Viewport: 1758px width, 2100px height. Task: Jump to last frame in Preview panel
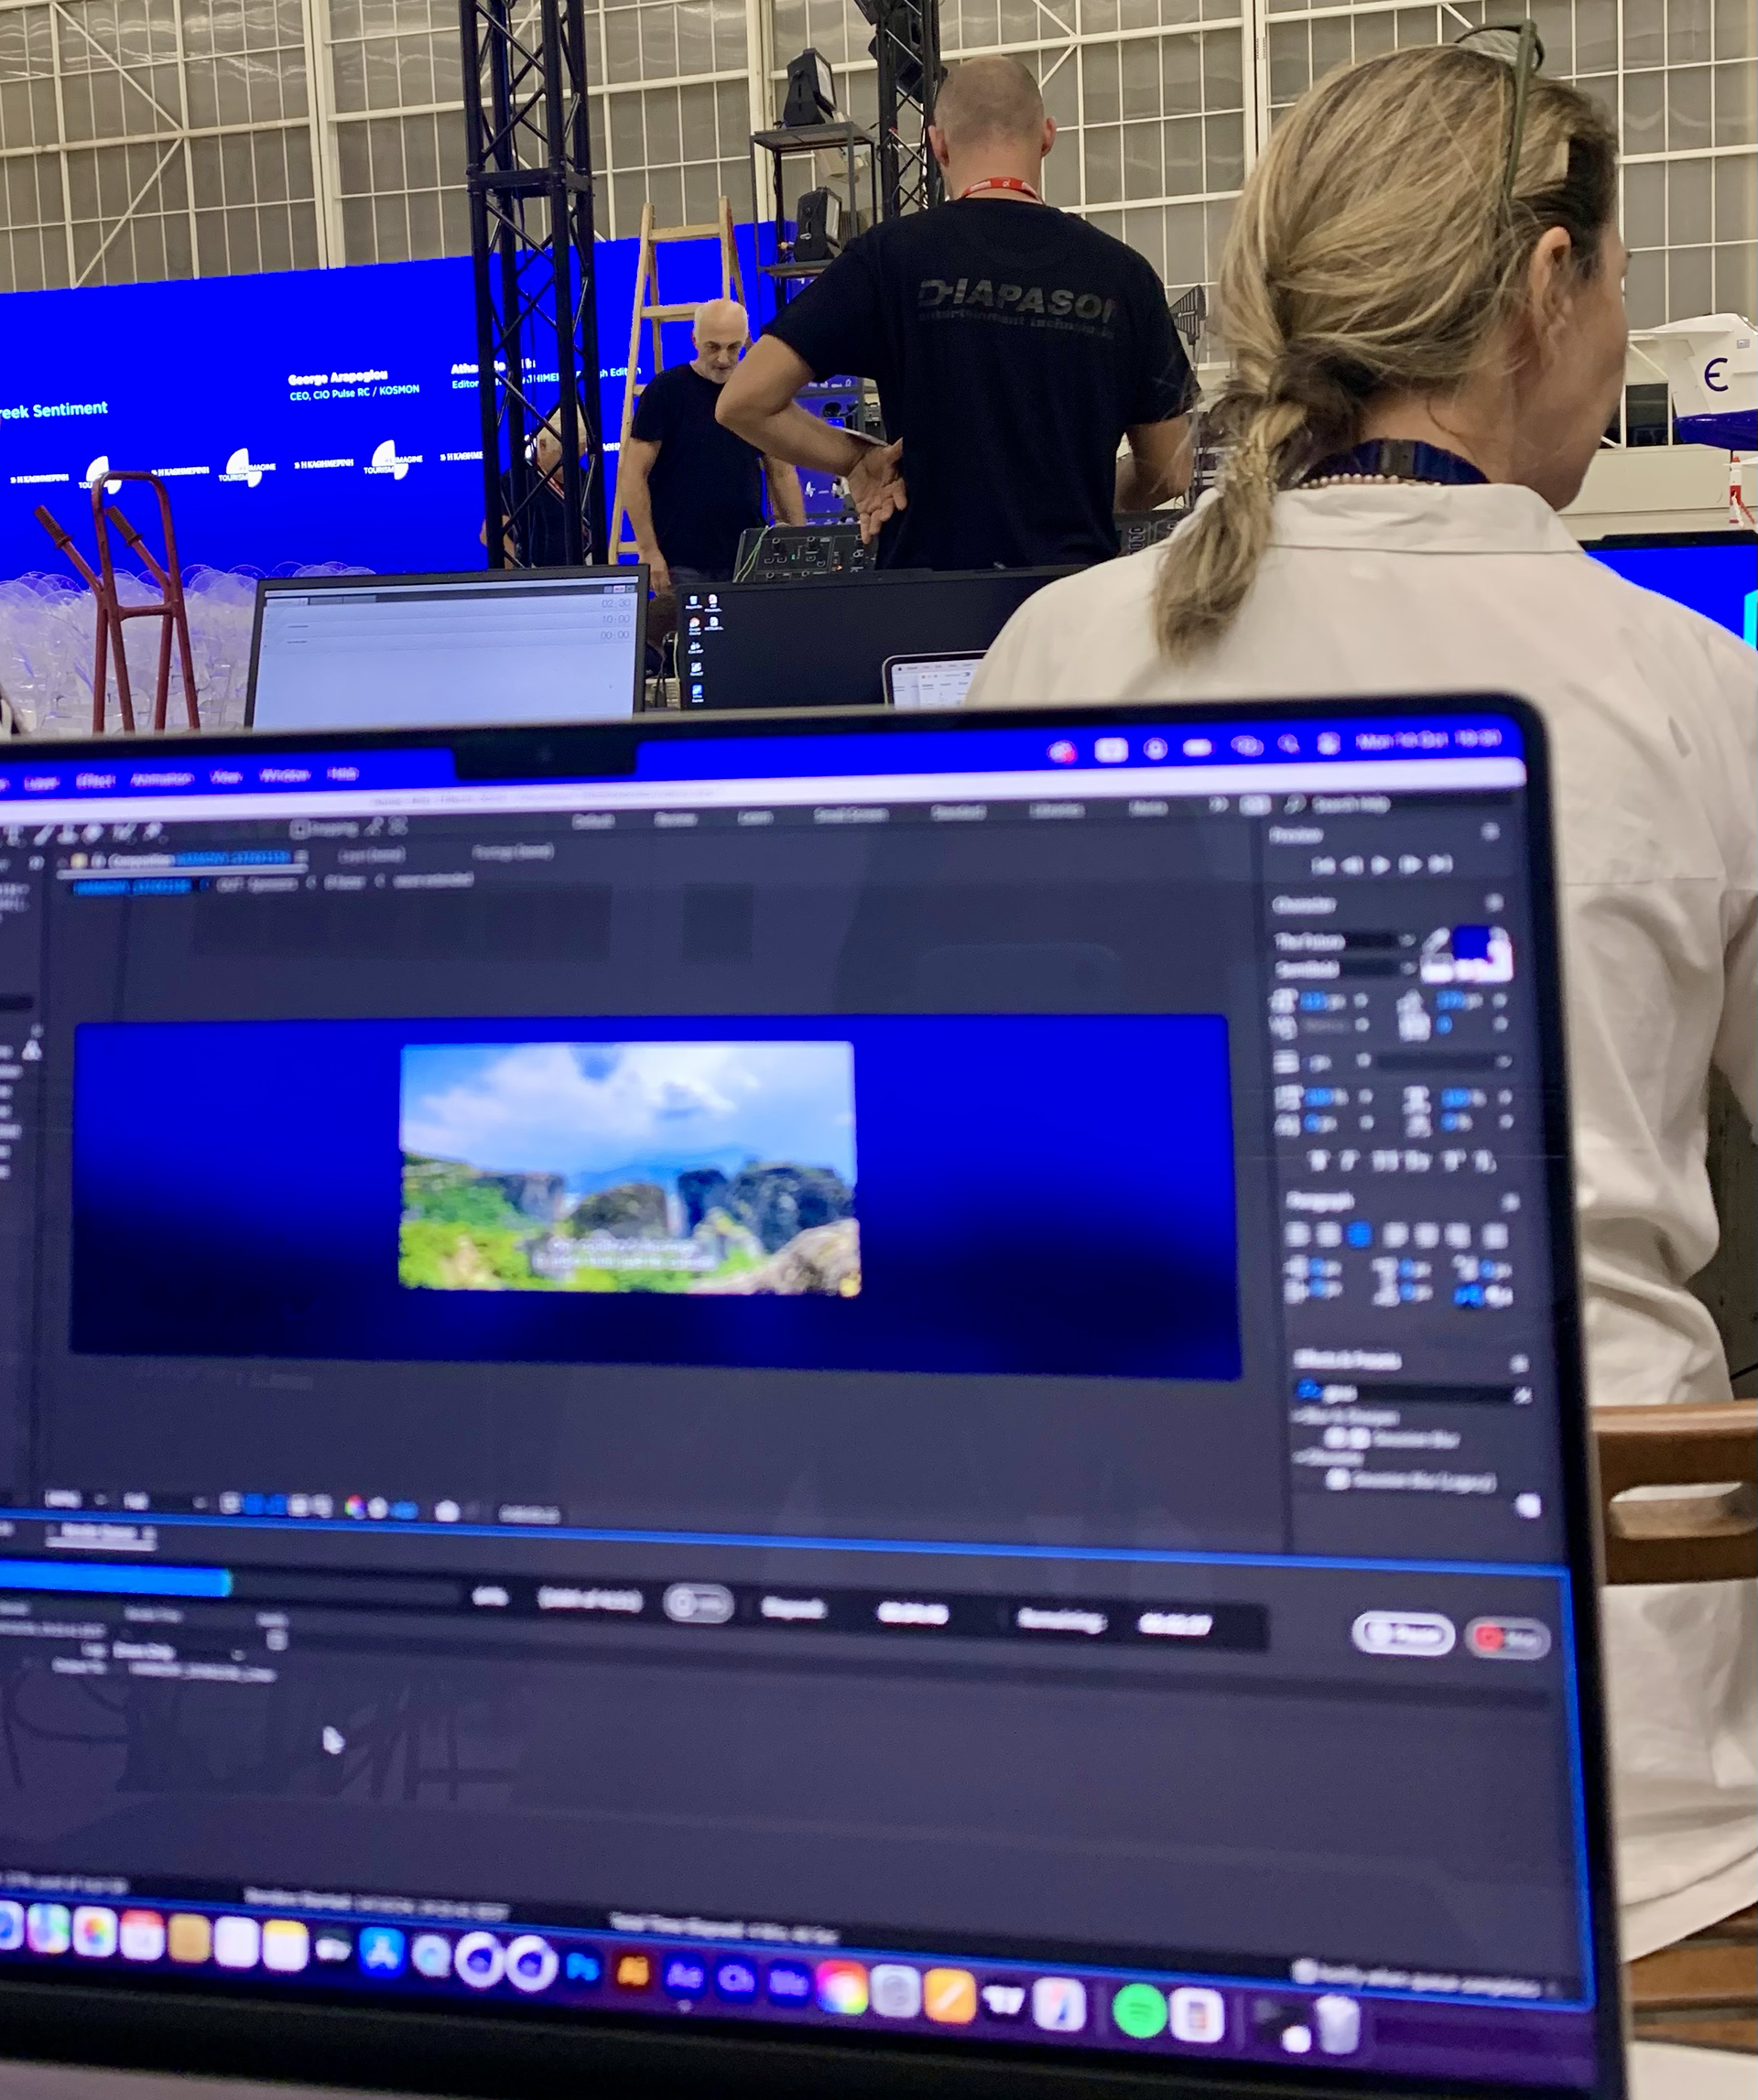coord(1440,864)
